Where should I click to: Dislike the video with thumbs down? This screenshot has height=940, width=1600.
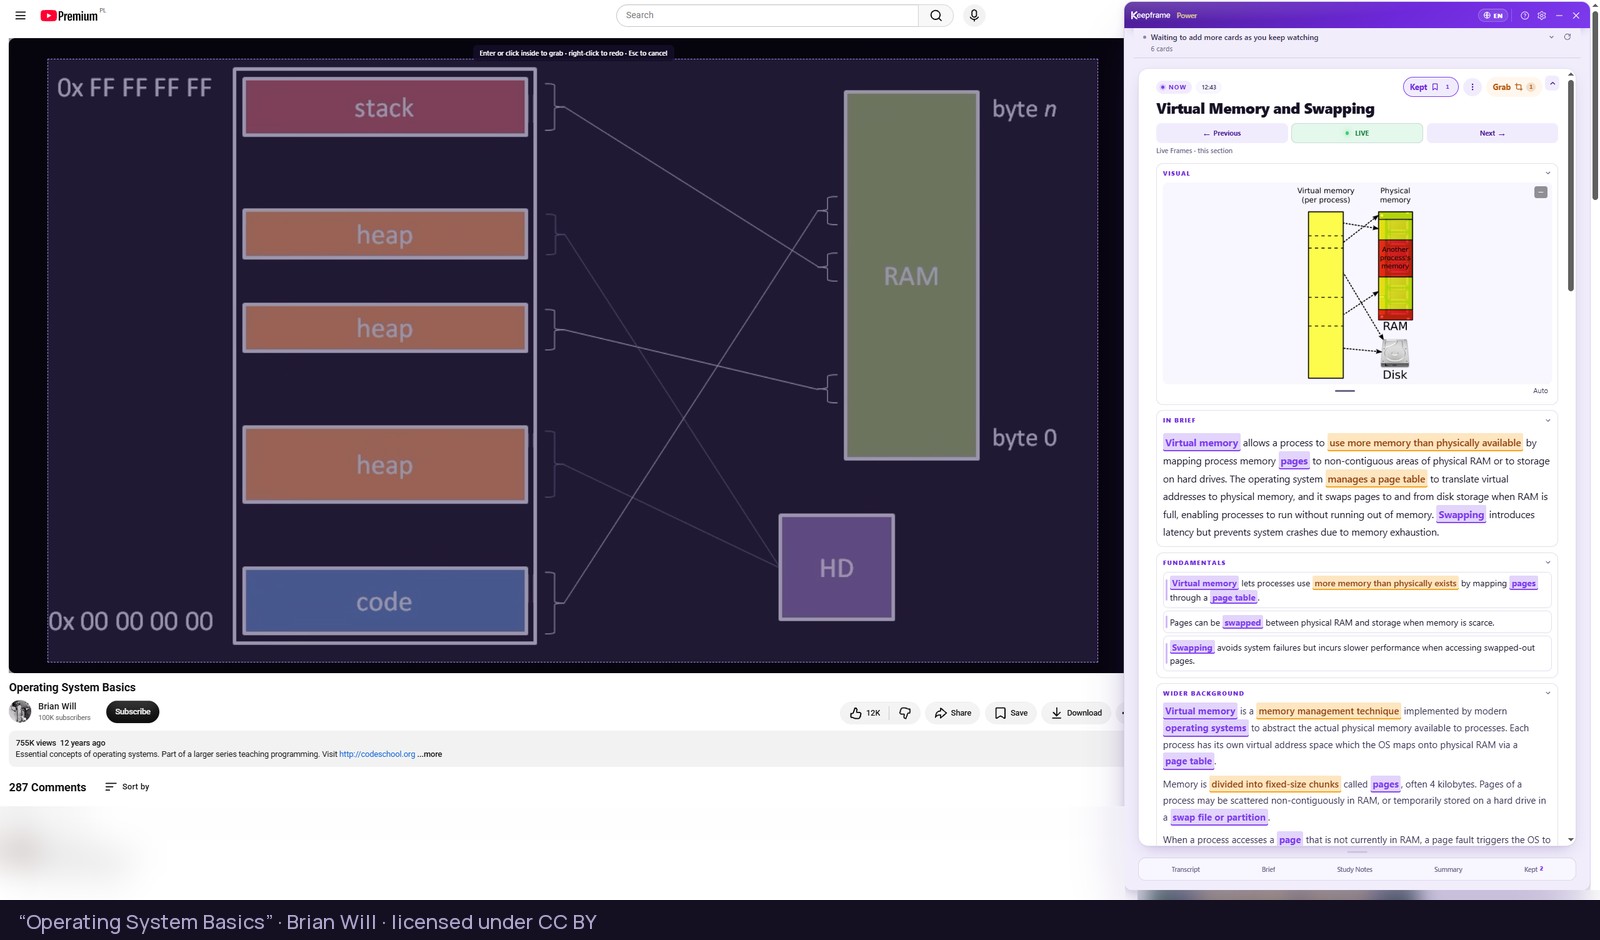point(905,713)
